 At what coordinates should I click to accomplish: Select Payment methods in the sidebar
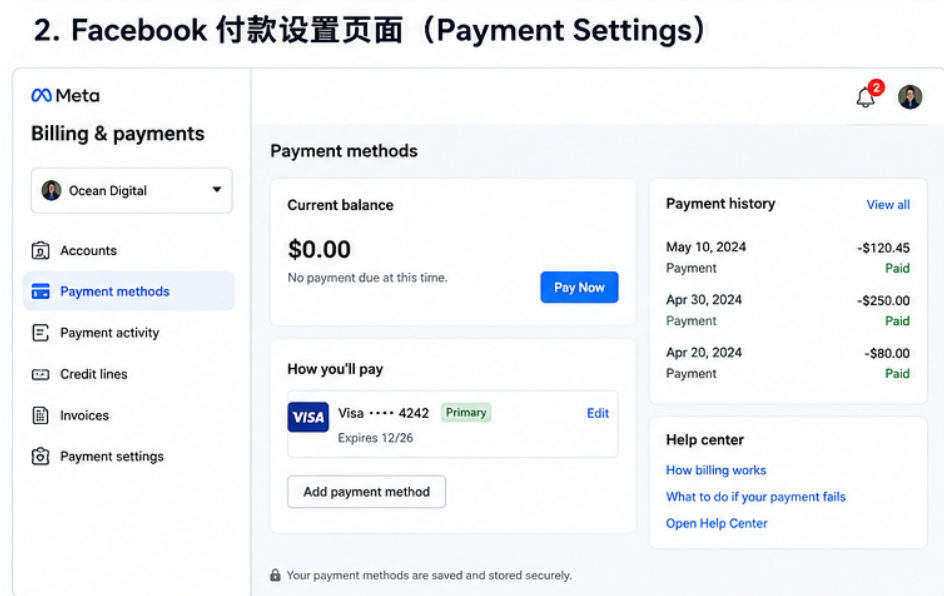point(129,291)
